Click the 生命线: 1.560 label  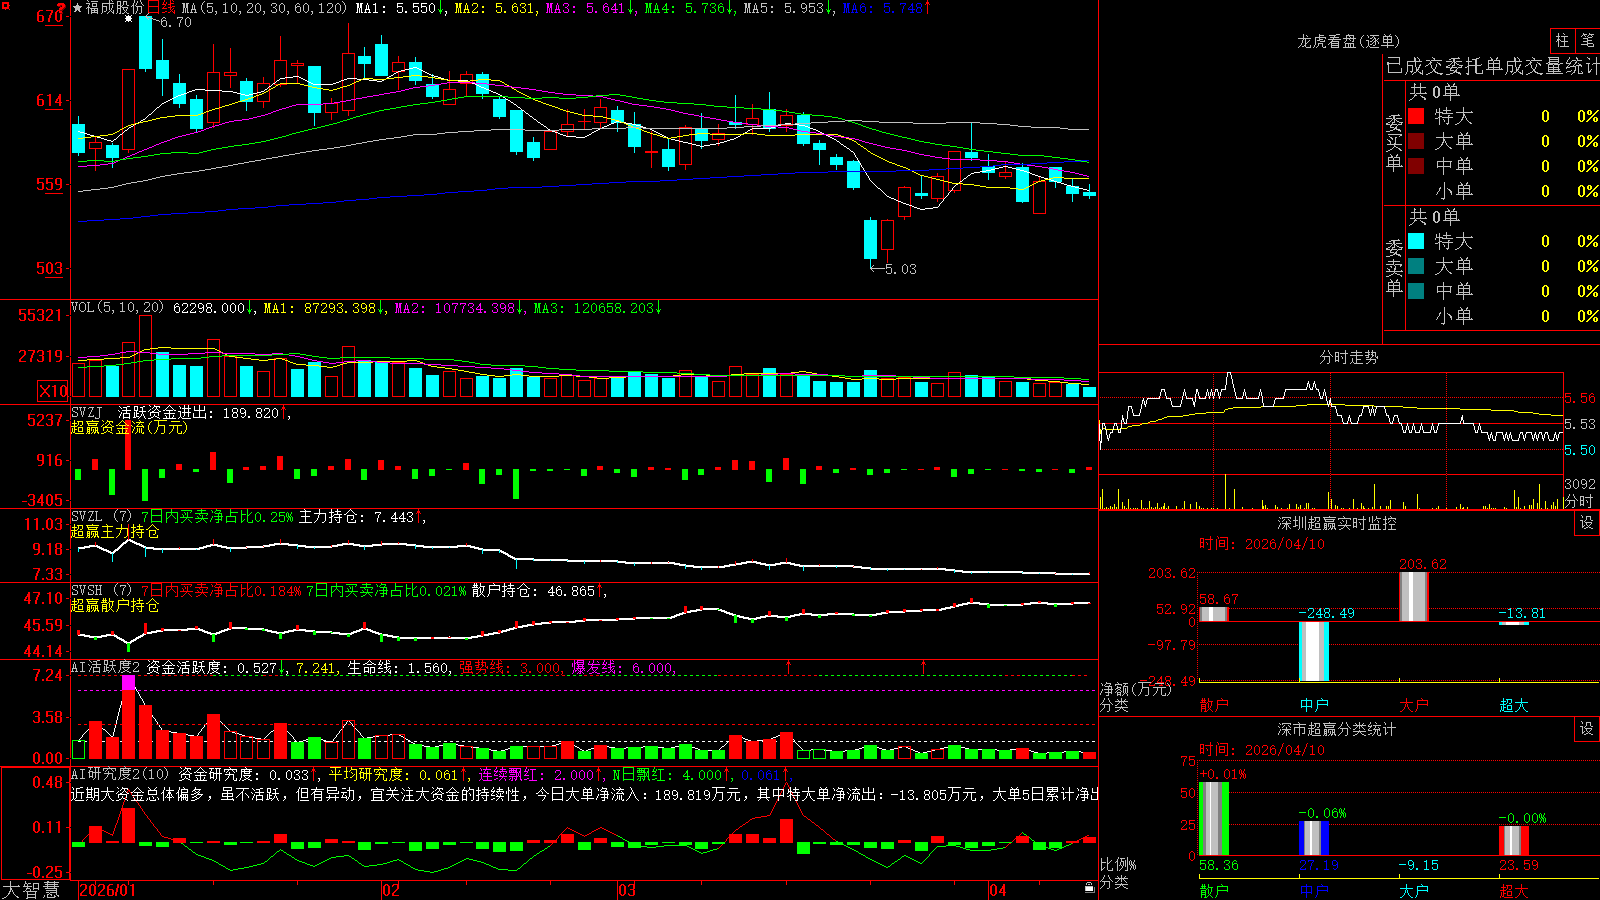coord(400,667)
